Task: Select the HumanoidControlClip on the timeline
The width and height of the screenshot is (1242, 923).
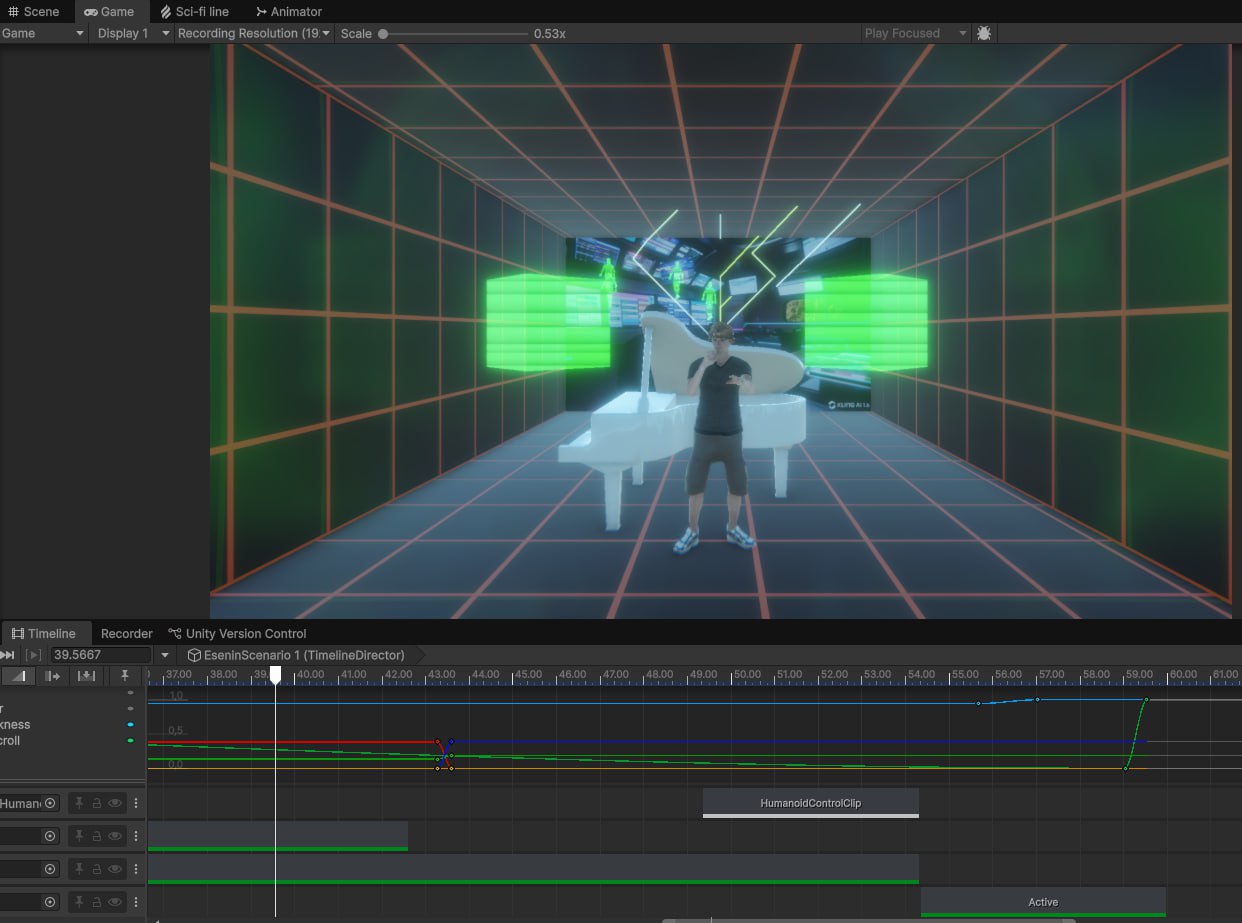Action: click(x=810, y=802)
